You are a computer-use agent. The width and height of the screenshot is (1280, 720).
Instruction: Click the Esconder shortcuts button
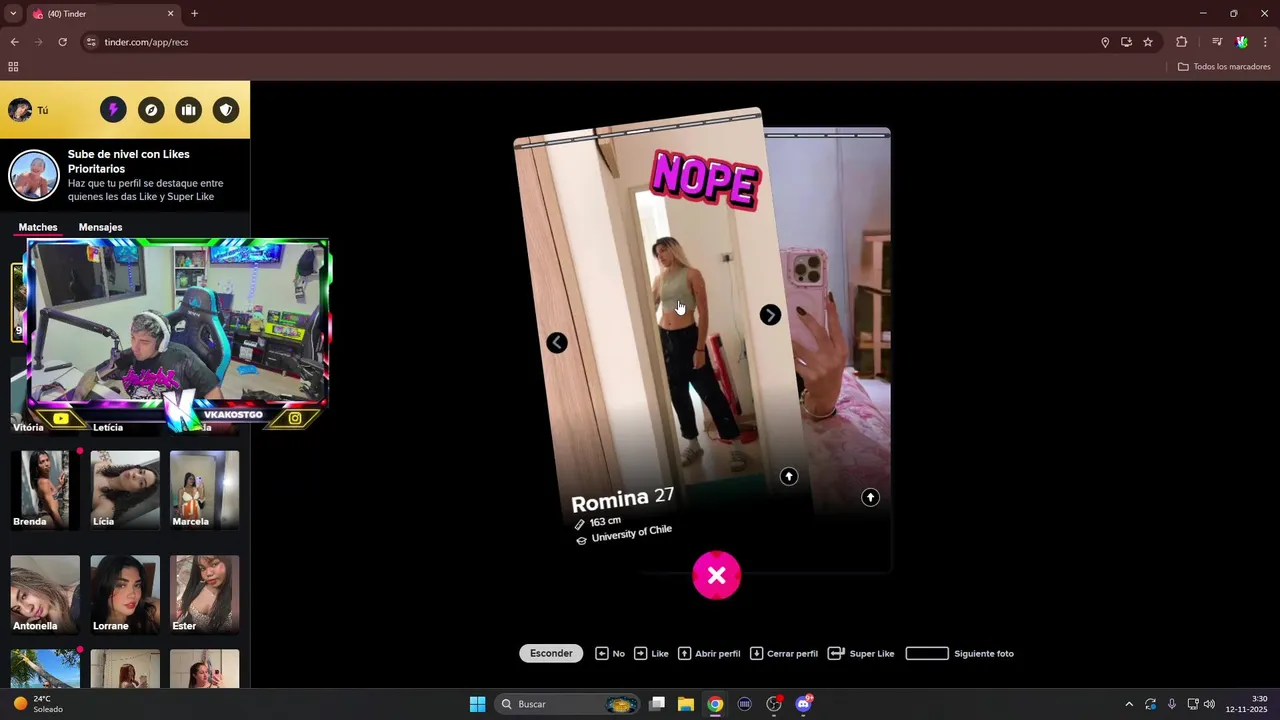551,653
